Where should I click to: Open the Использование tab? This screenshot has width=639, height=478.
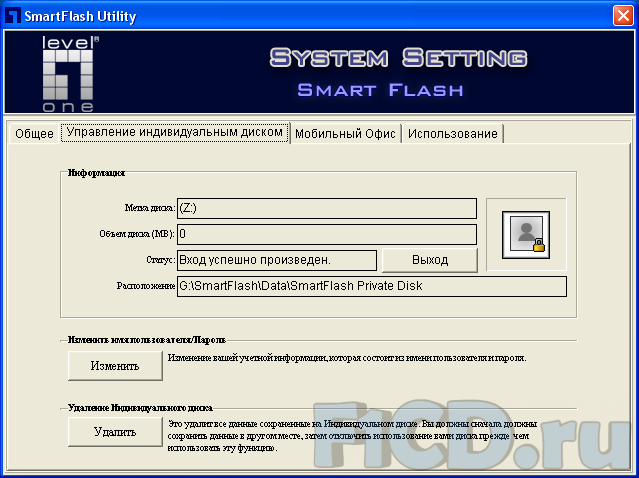click(453, 134)
